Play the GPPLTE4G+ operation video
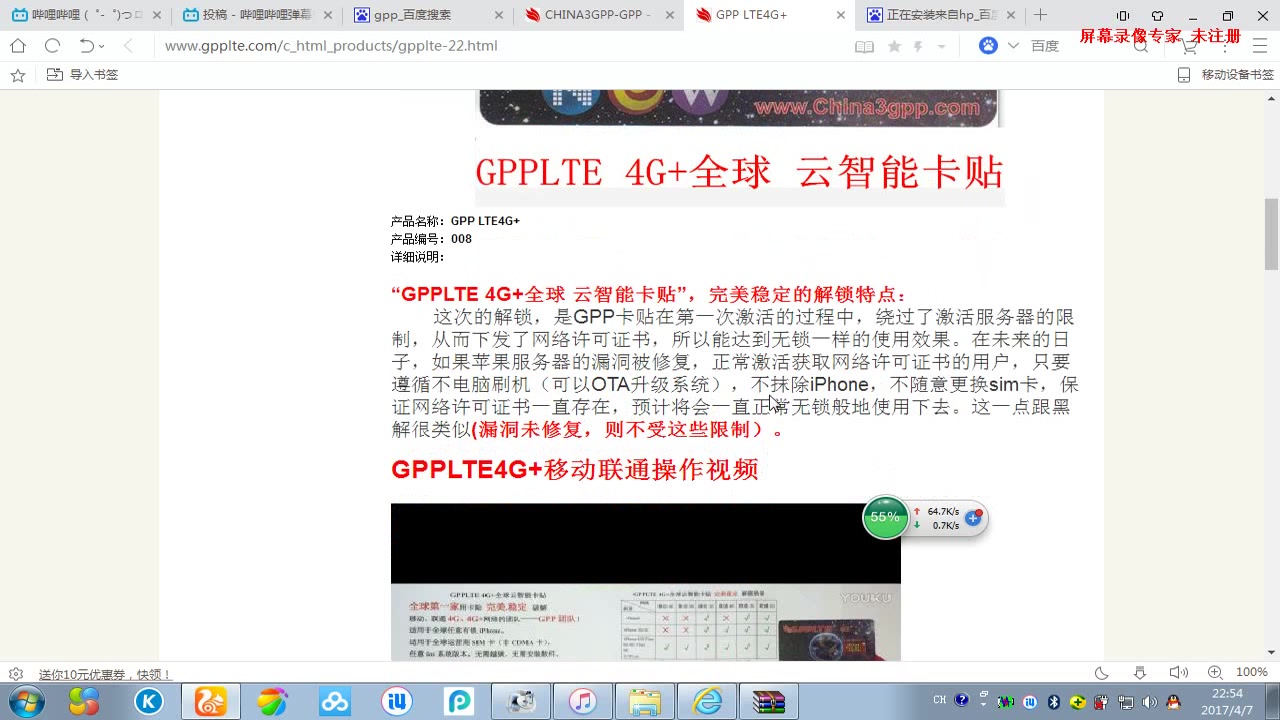The width and height of the screenshot is (1280, 720). [645, 581]
